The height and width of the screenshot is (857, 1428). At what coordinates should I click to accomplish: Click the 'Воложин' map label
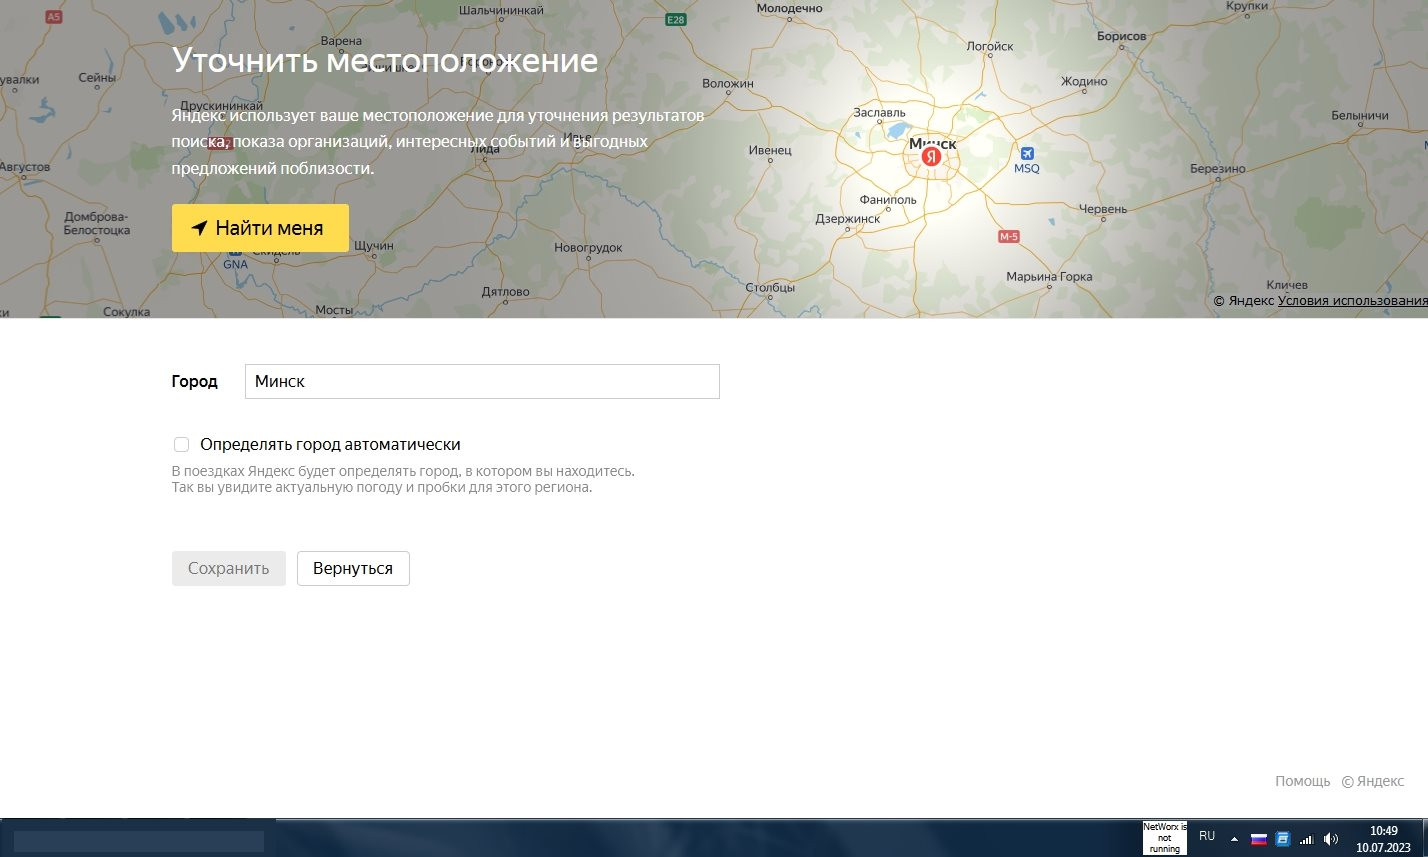tap(728, 83)
